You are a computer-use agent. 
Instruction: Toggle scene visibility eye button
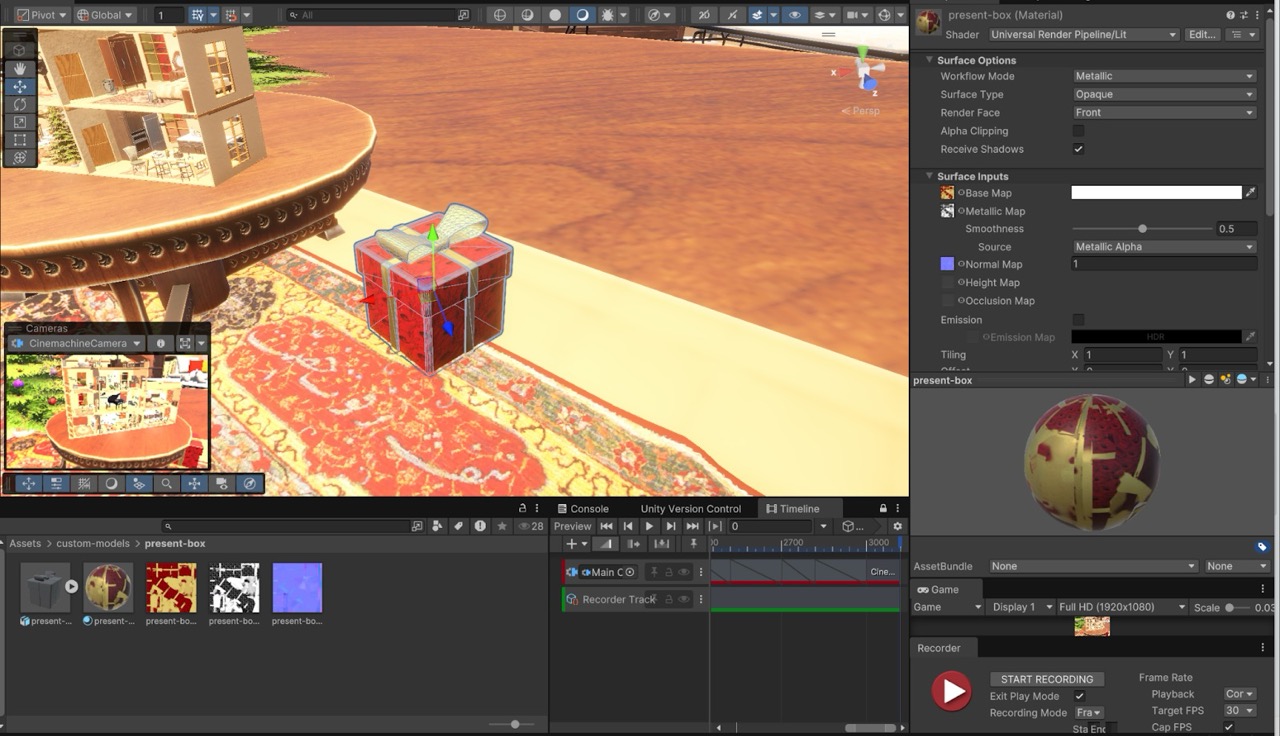(794, 15)
